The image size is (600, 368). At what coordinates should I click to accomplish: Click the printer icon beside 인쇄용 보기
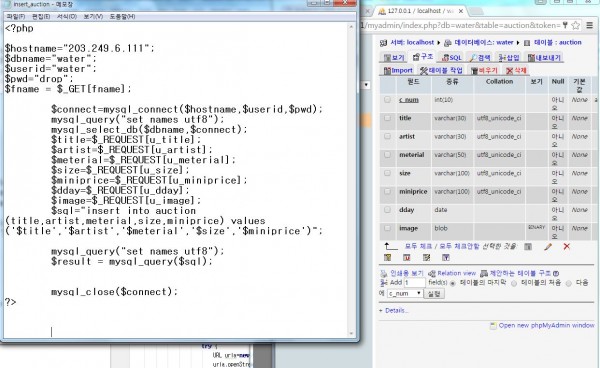[383, 274]
